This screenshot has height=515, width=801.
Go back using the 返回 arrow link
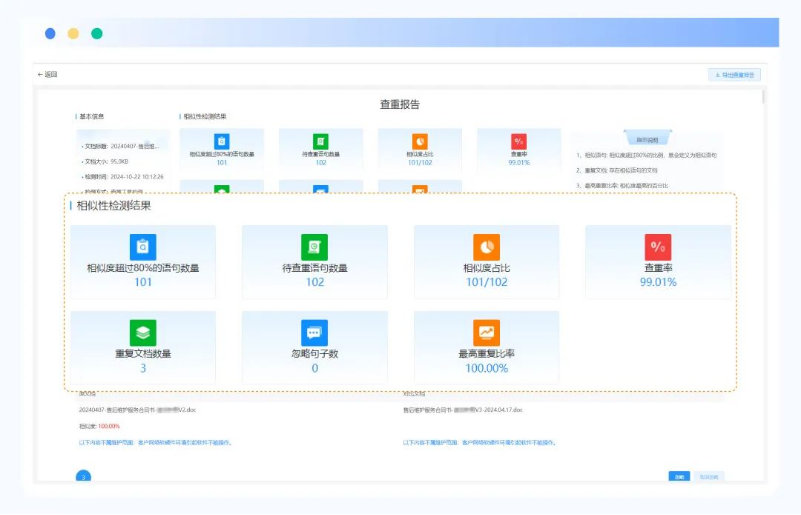coord(48,75)
